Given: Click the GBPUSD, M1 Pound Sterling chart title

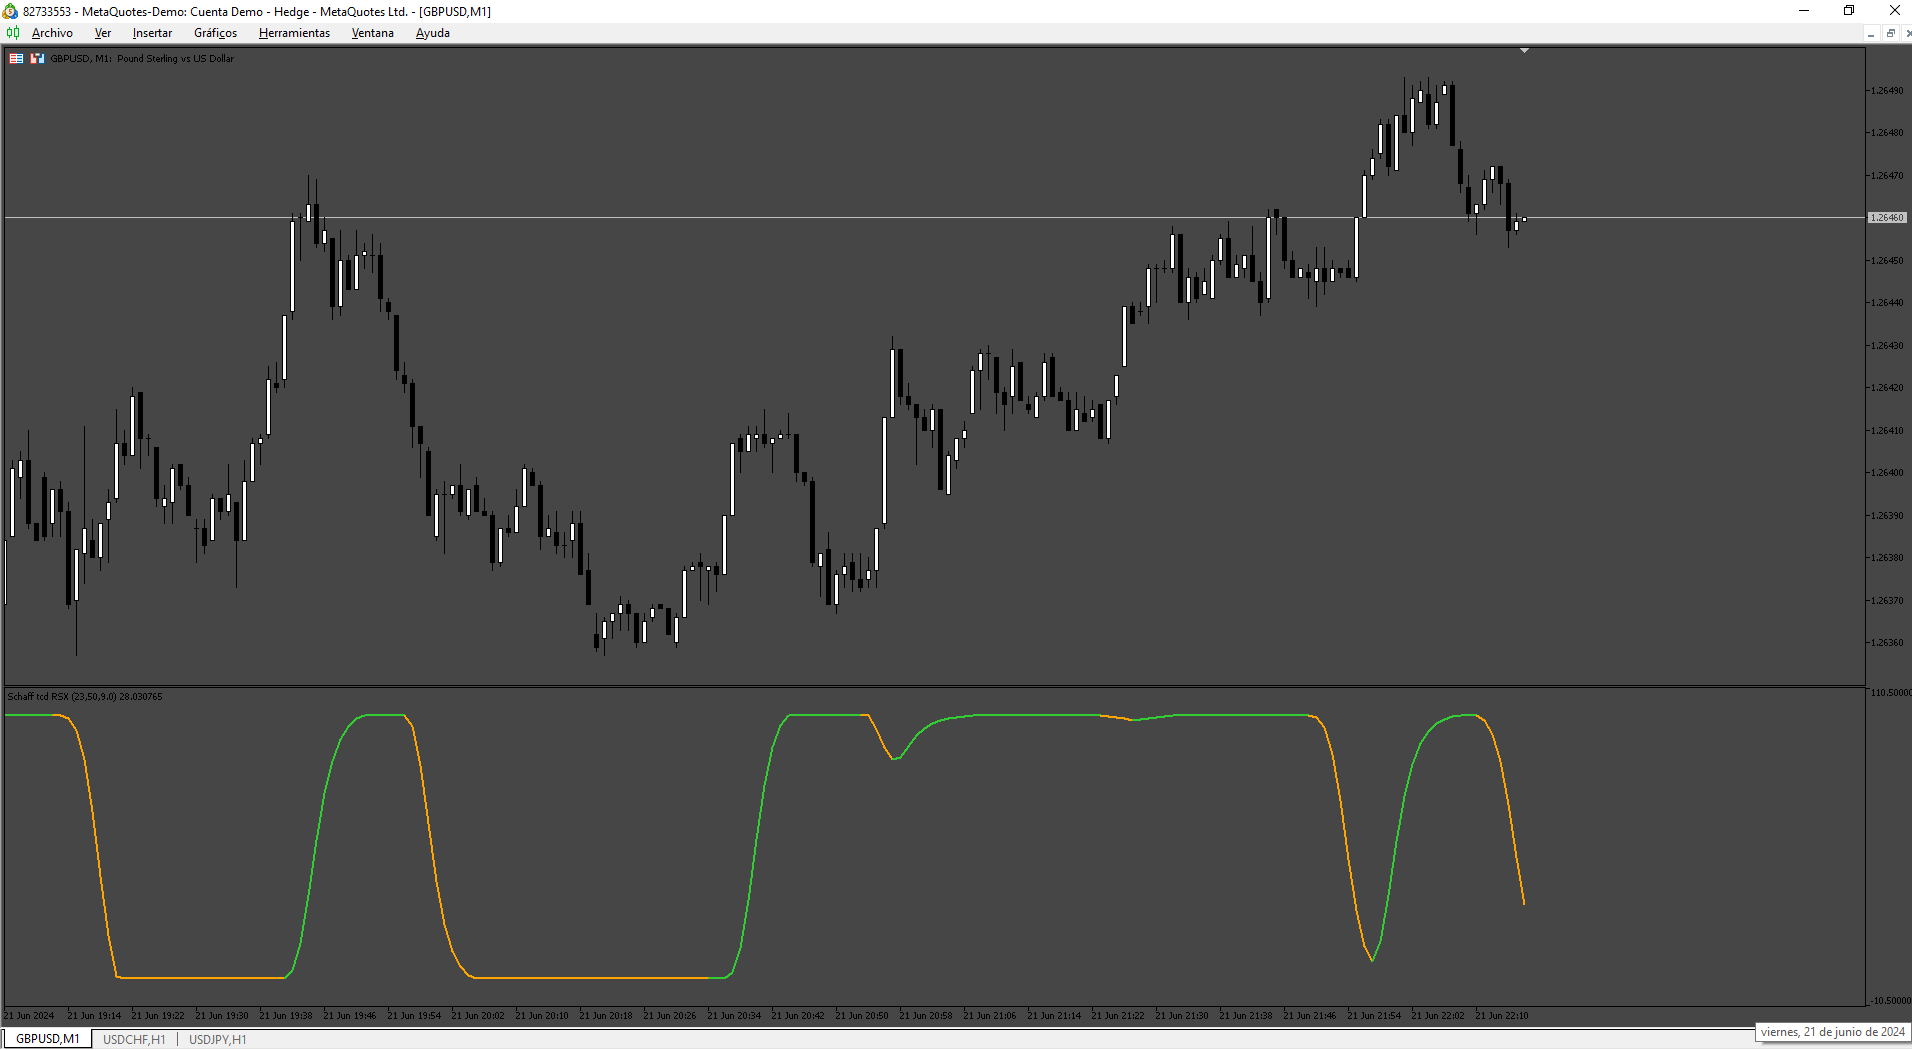Looking at the screenshot, I should click(x=142, y=59).
